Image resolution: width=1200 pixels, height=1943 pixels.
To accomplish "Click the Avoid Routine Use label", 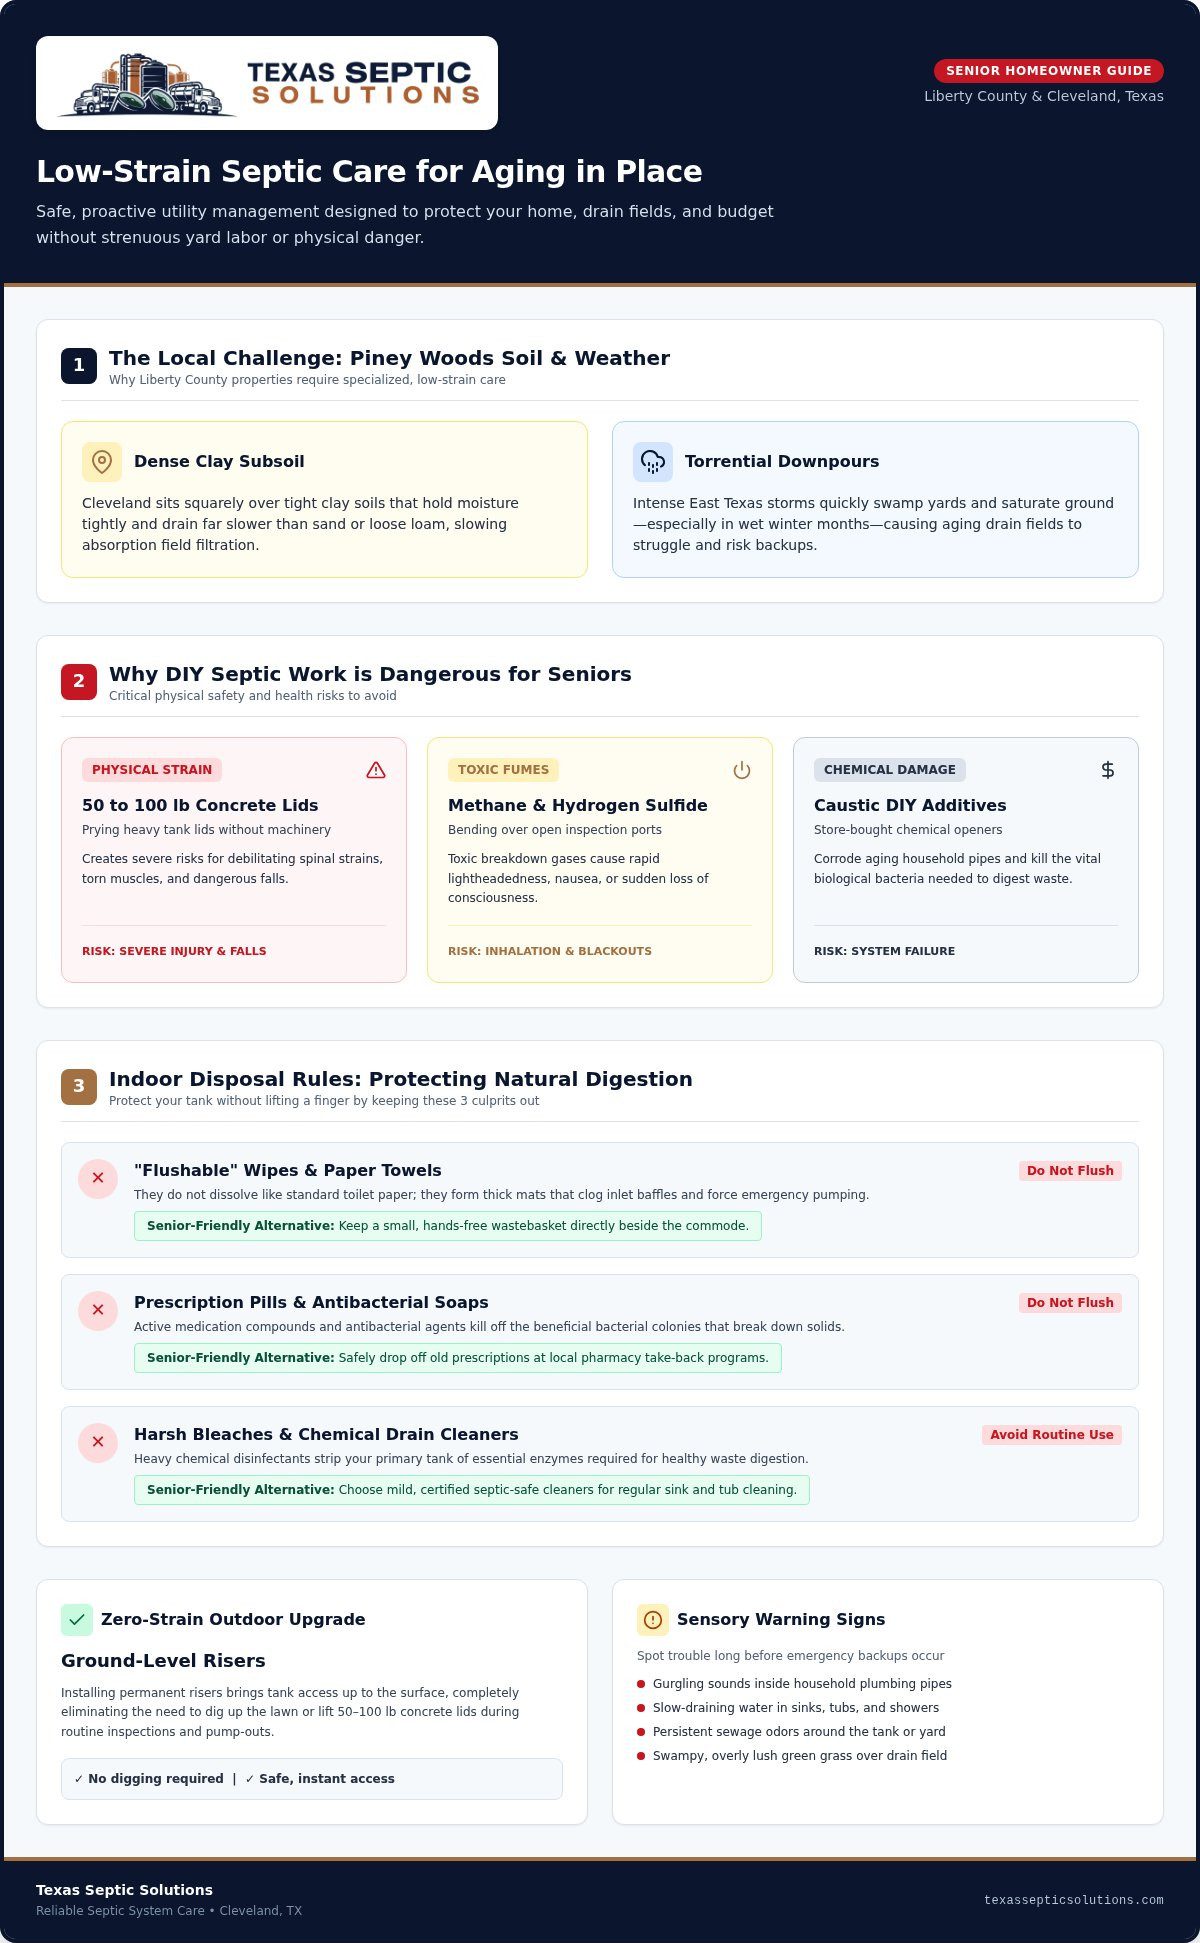I will (1052, 1435).
